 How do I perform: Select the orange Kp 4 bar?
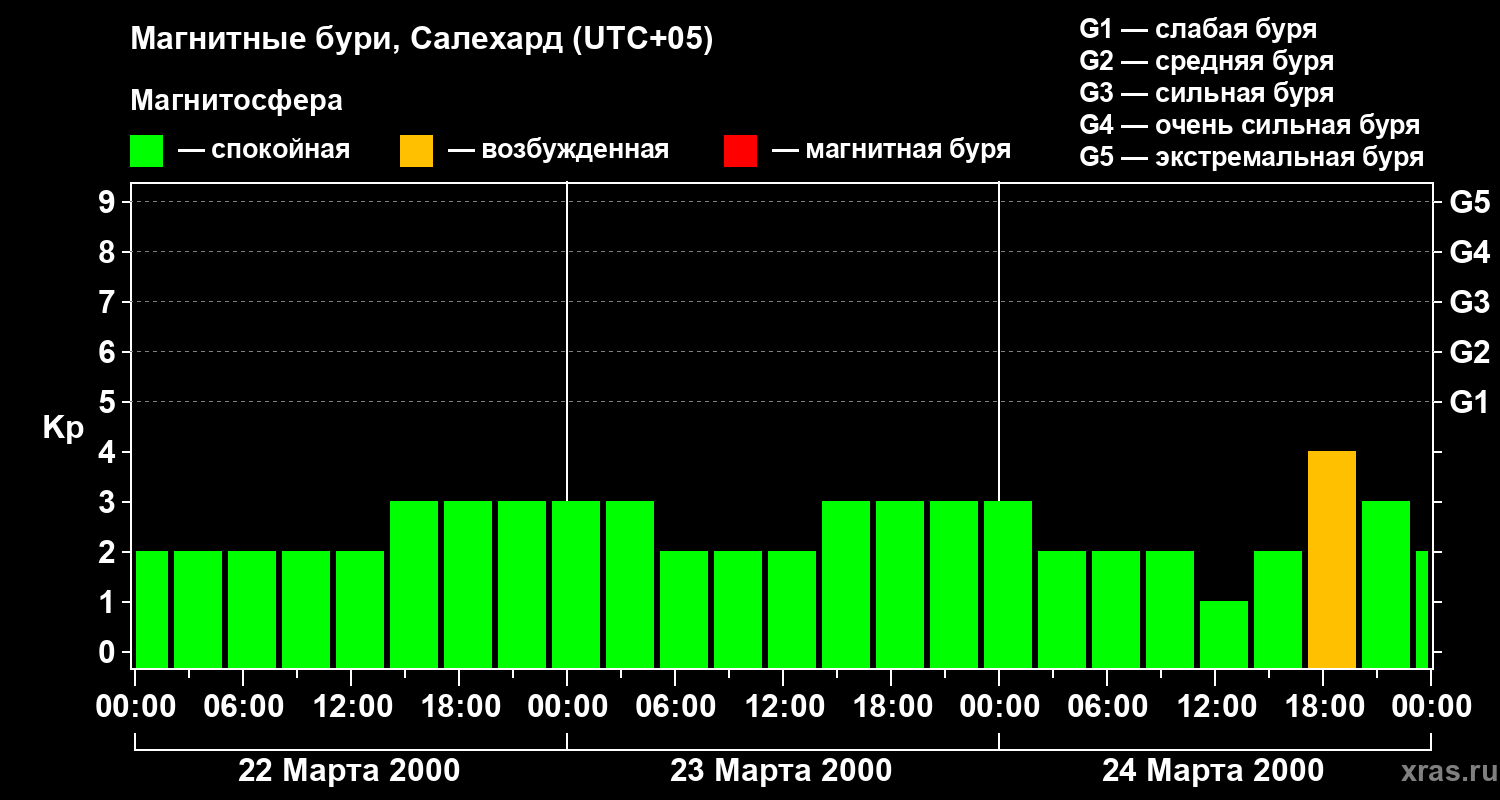click(x=1331, y=559)
